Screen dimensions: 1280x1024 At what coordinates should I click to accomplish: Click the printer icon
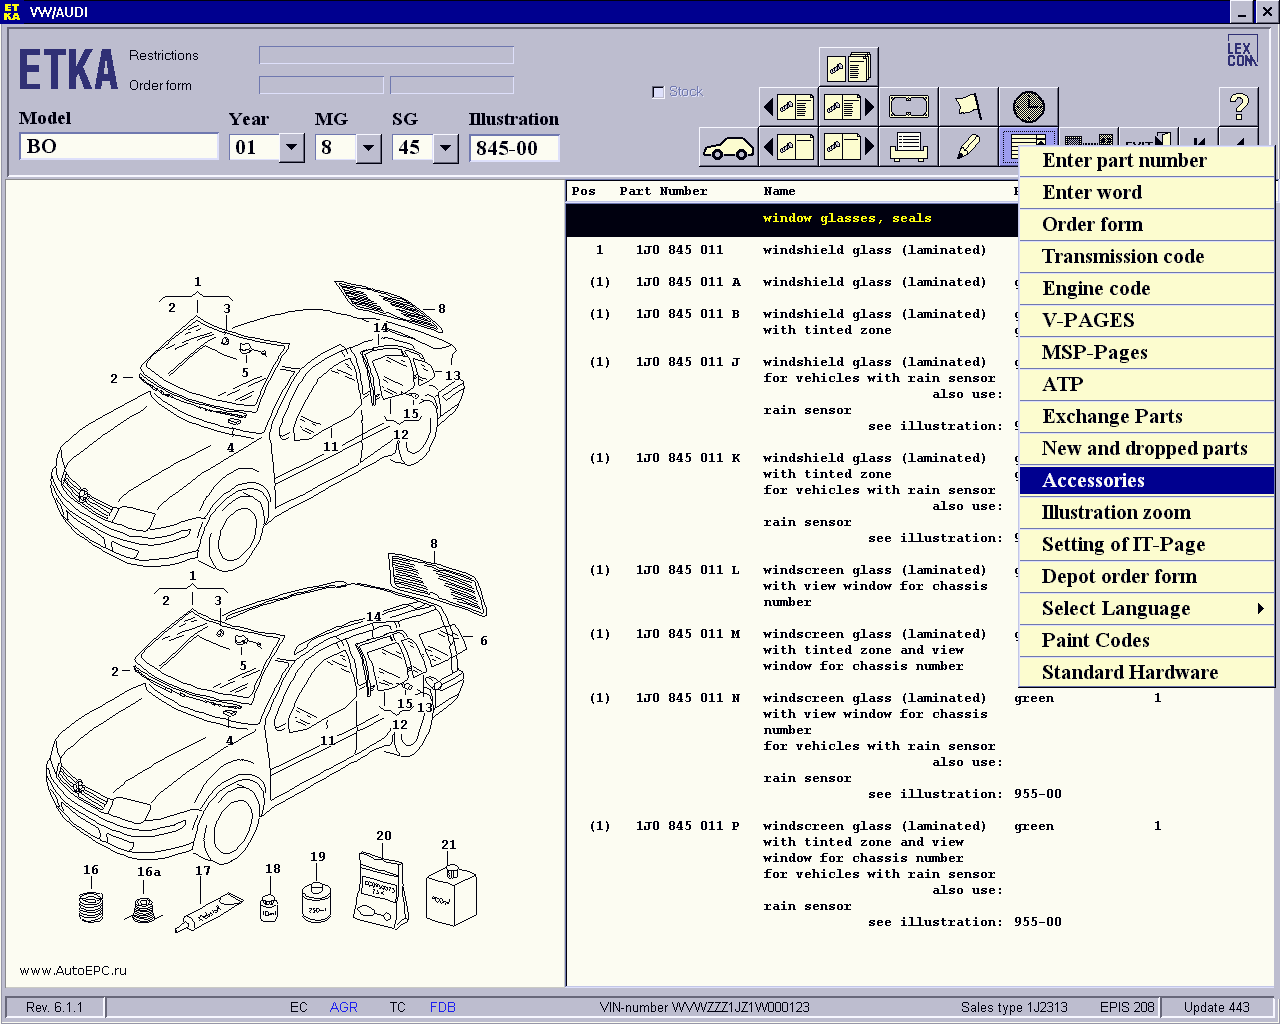click(908, 148)
